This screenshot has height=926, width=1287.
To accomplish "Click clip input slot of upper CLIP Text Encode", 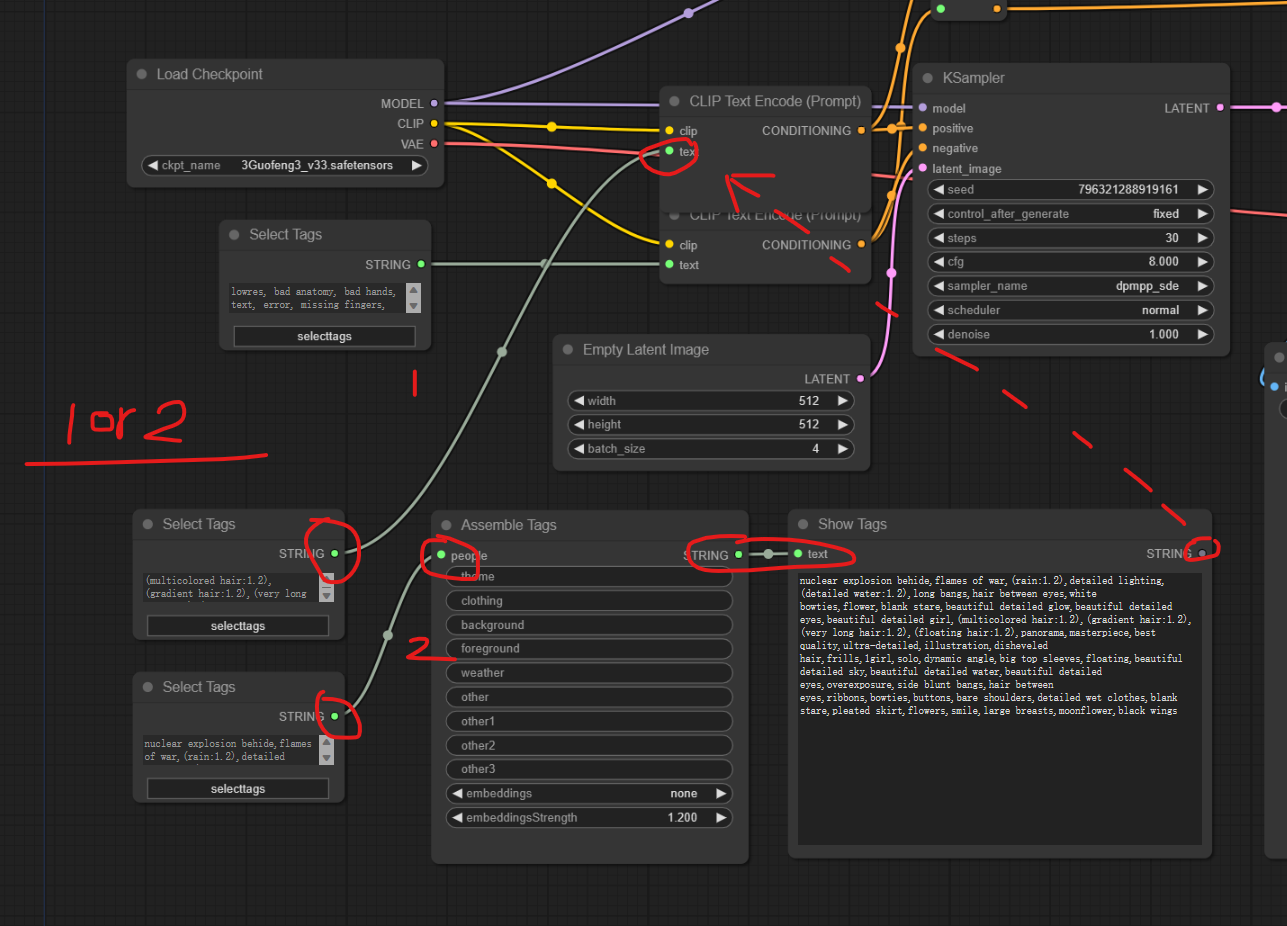I will (x=669, y=131).
